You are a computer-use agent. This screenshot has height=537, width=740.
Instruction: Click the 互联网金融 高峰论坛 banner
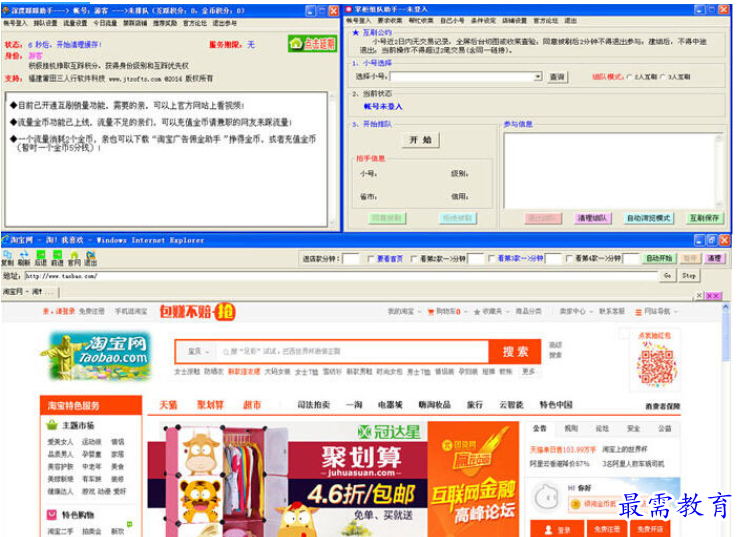pos(473,479)
